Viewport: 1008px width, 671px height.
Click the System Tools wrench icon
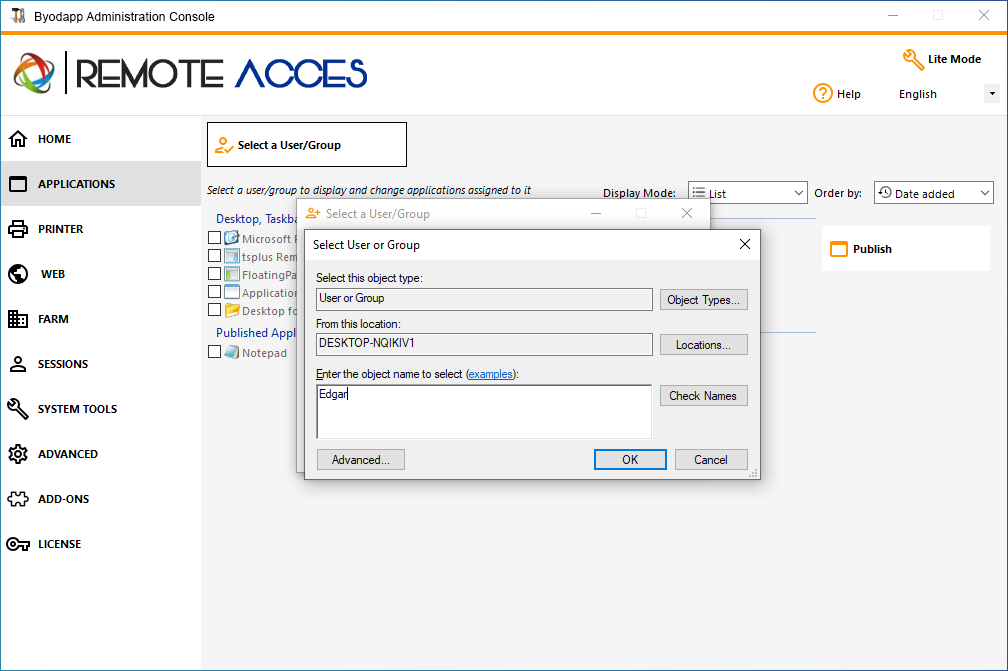click(x=18, y=409)
